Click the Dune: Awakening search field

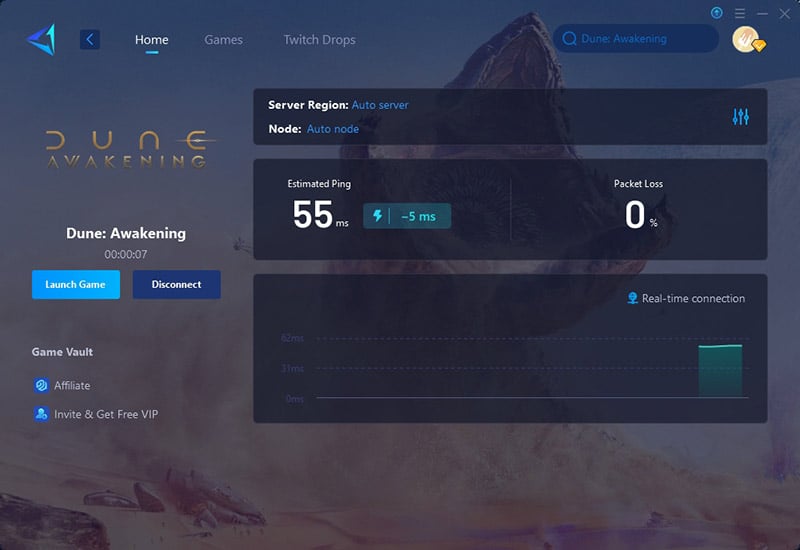(636, 38)
